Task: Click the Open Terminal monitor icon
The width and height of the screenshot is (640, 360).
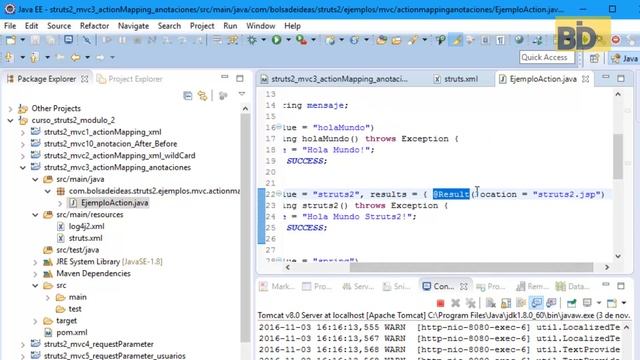Action: [x=69, y=40]
